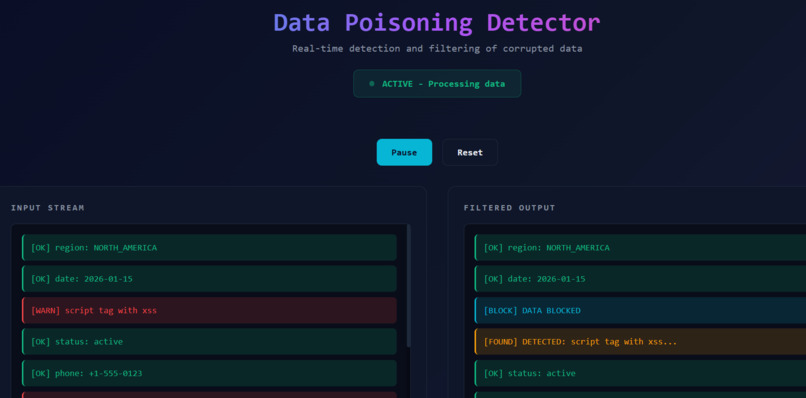Viewport: 806px width, 398px height.
Task: Click the 'Data Poisoning Detector' title
Action: 437,23
